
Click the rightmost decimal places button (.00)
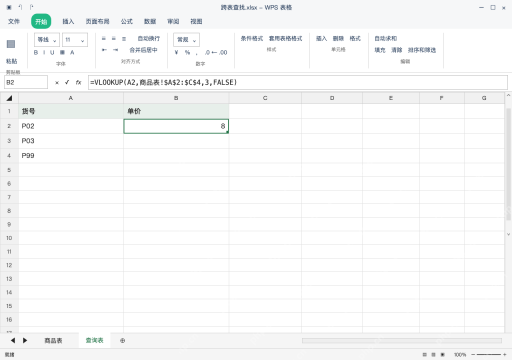[x=223, y=52]
